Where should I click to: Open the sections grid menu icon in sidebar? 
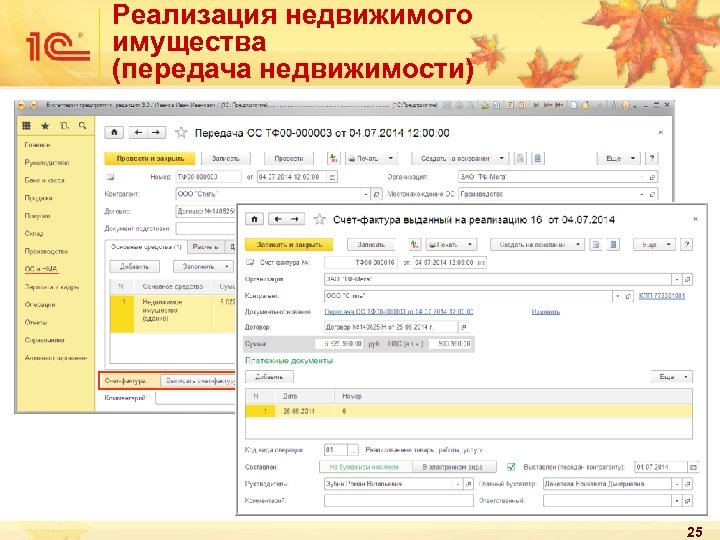[x=26, y=125]
